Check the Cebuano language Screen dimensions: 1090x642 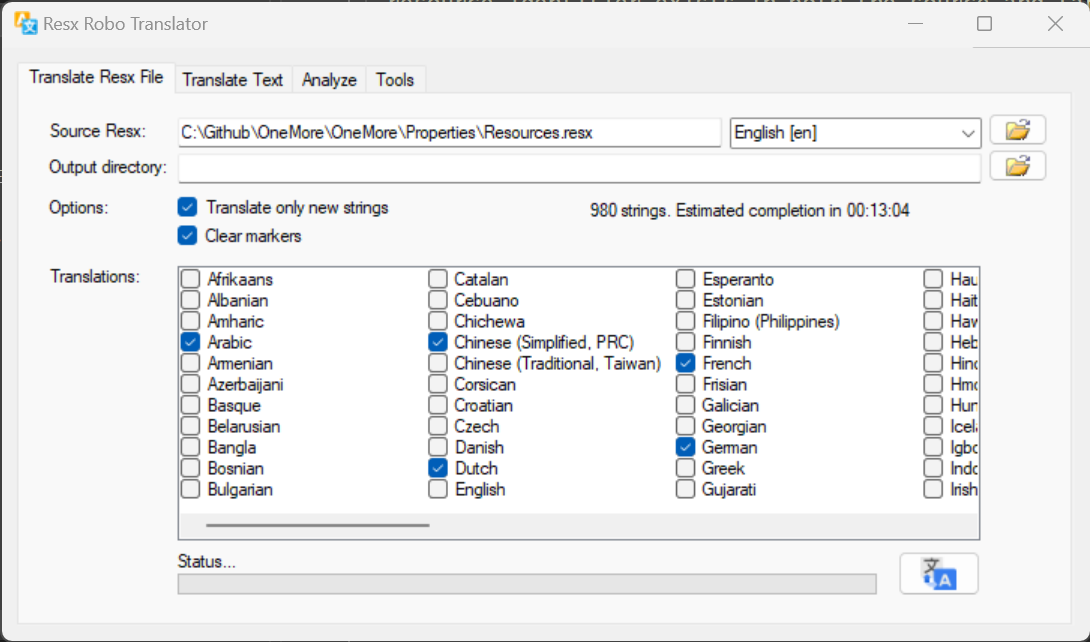(438, 300)
